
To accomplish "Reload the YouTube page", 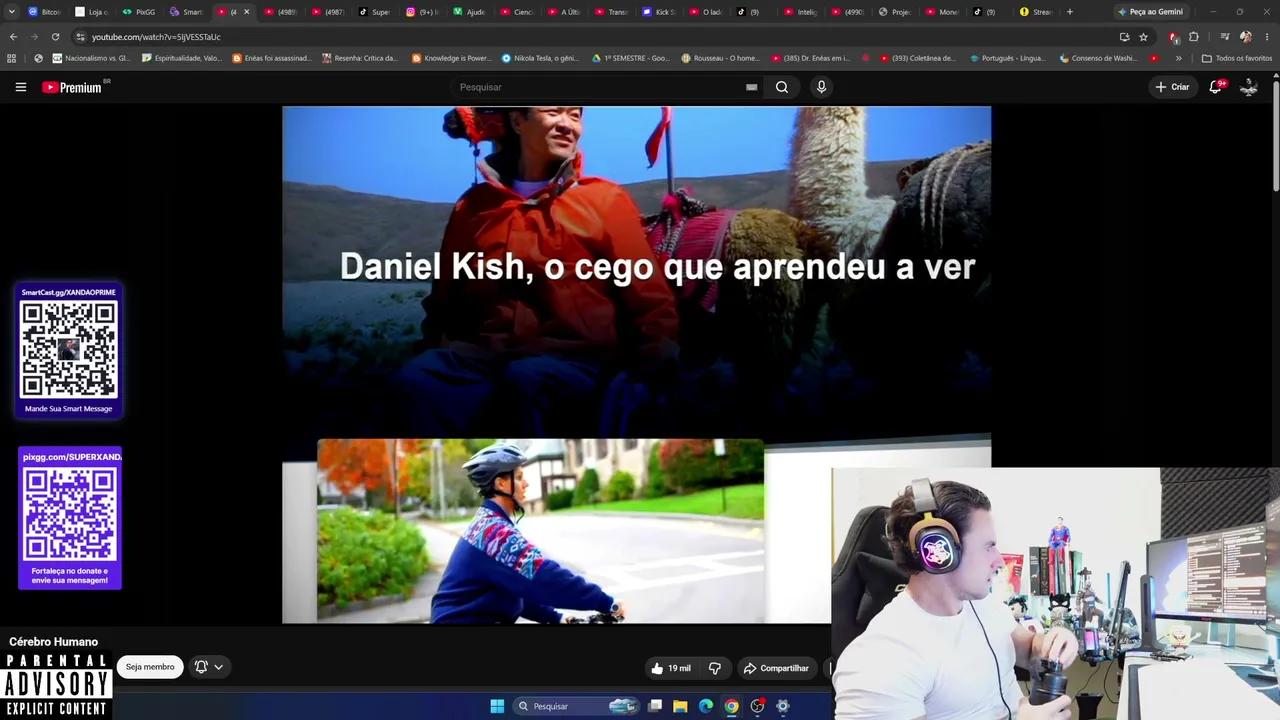I will [x=55, y=37].
